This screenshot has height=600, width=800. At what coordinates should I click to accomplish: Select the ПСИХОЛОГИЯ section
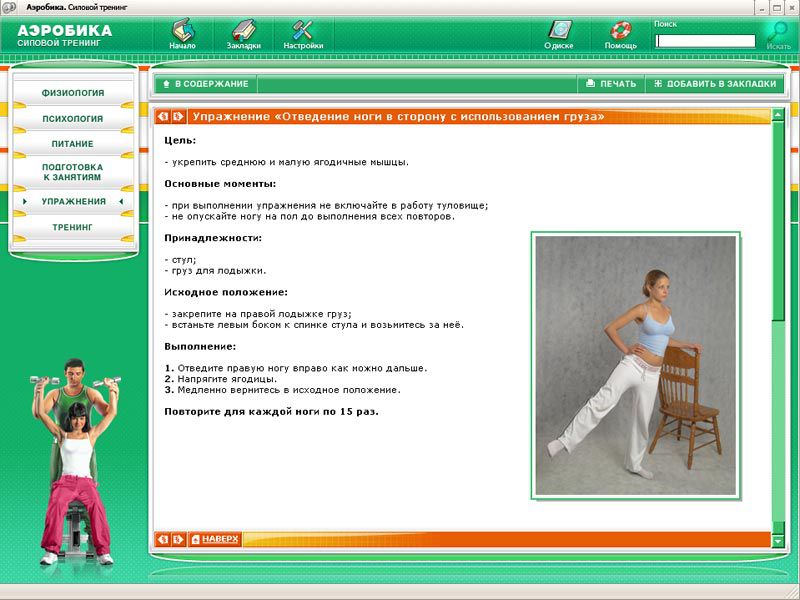click(73, 119)
